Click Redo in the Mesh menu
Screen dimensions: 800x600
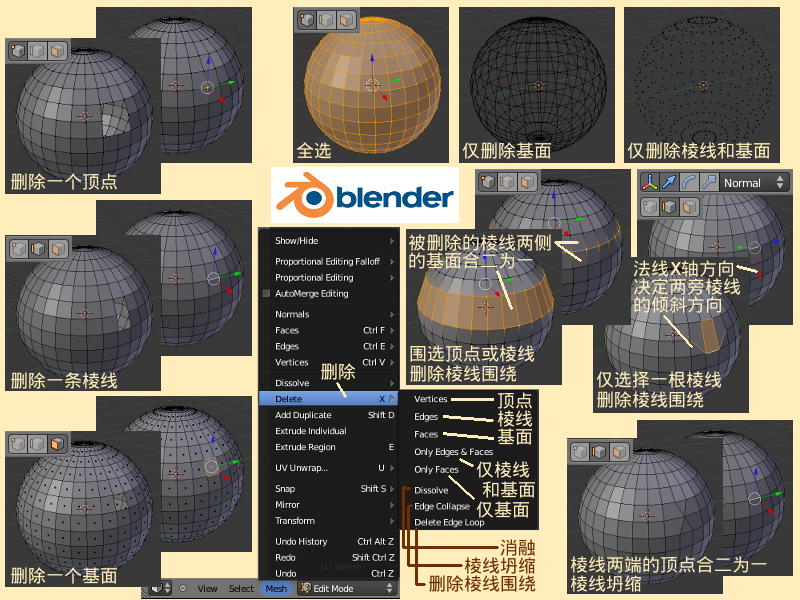click(329, 557)
